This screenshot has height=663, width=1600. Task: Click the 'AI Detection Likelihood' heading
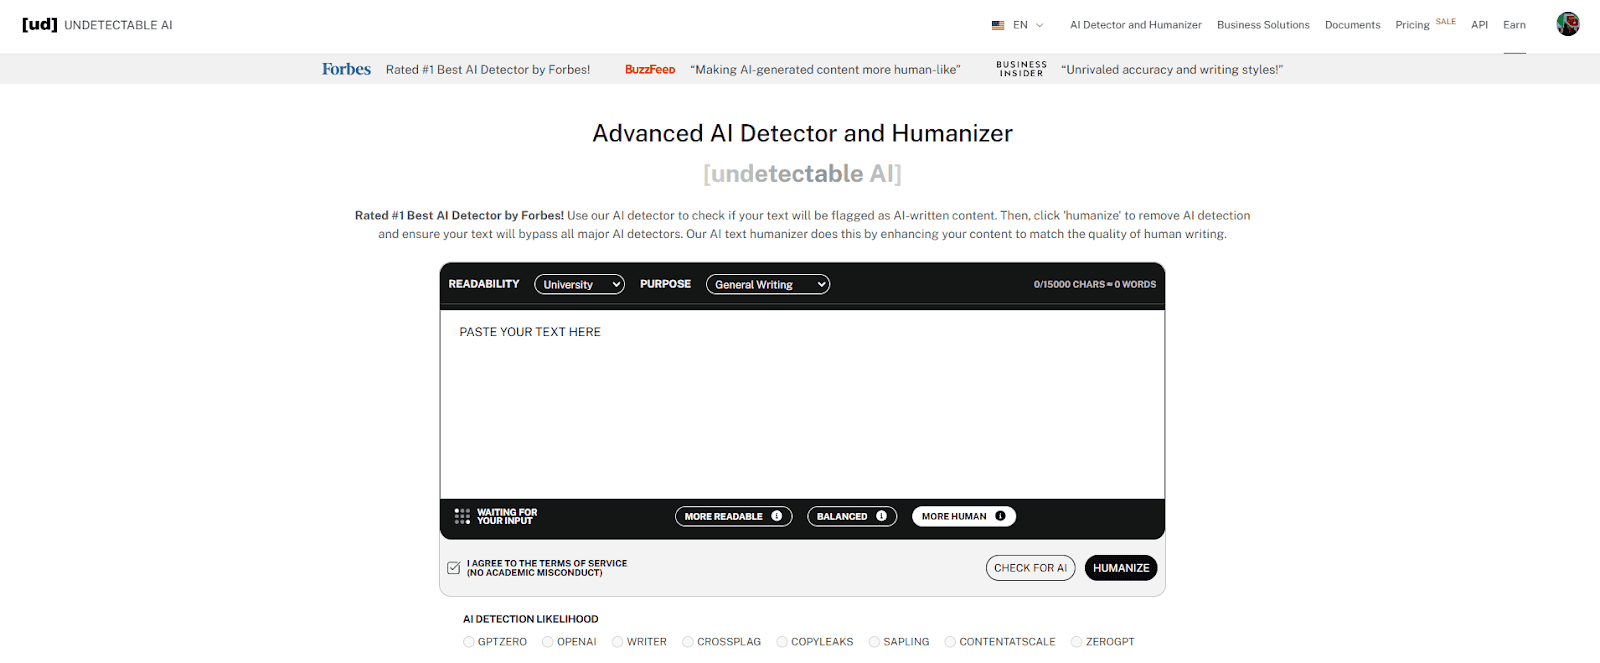[531, 619]
